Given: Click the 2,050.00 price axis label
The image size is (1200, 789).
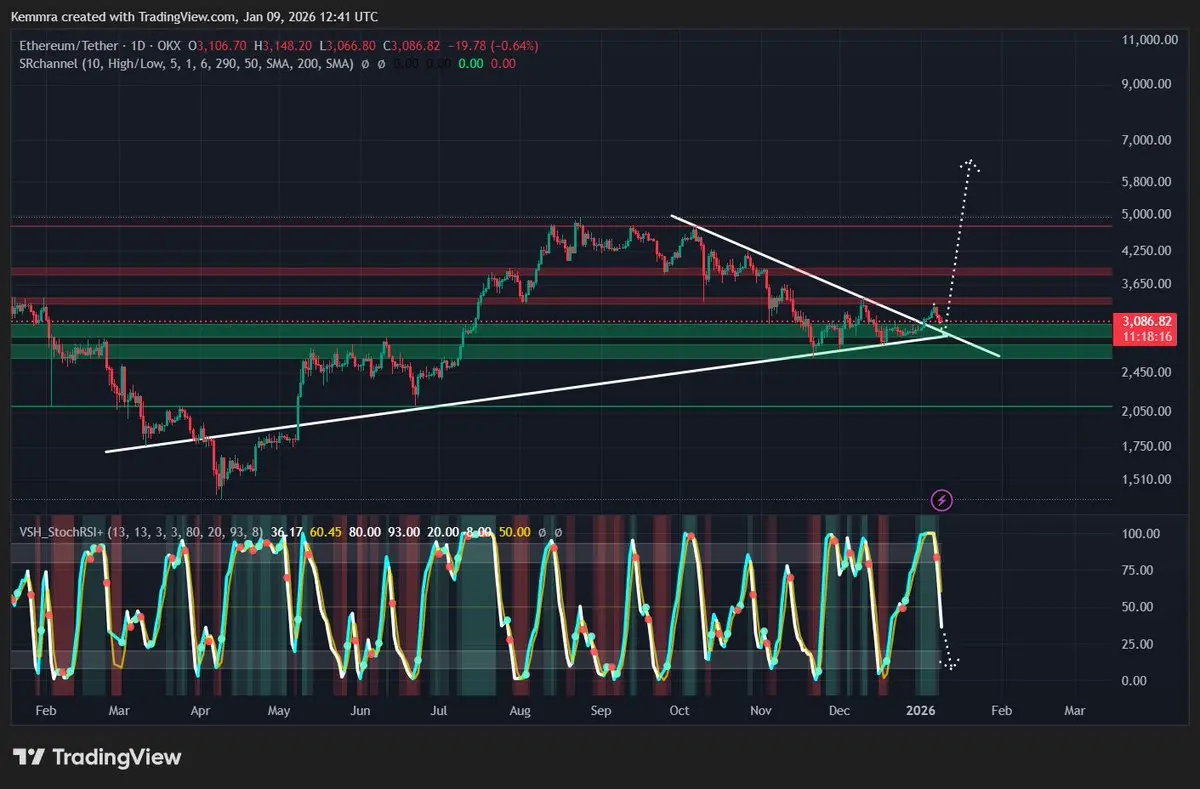Looking at the screenshot, I should coord(1146,411).
